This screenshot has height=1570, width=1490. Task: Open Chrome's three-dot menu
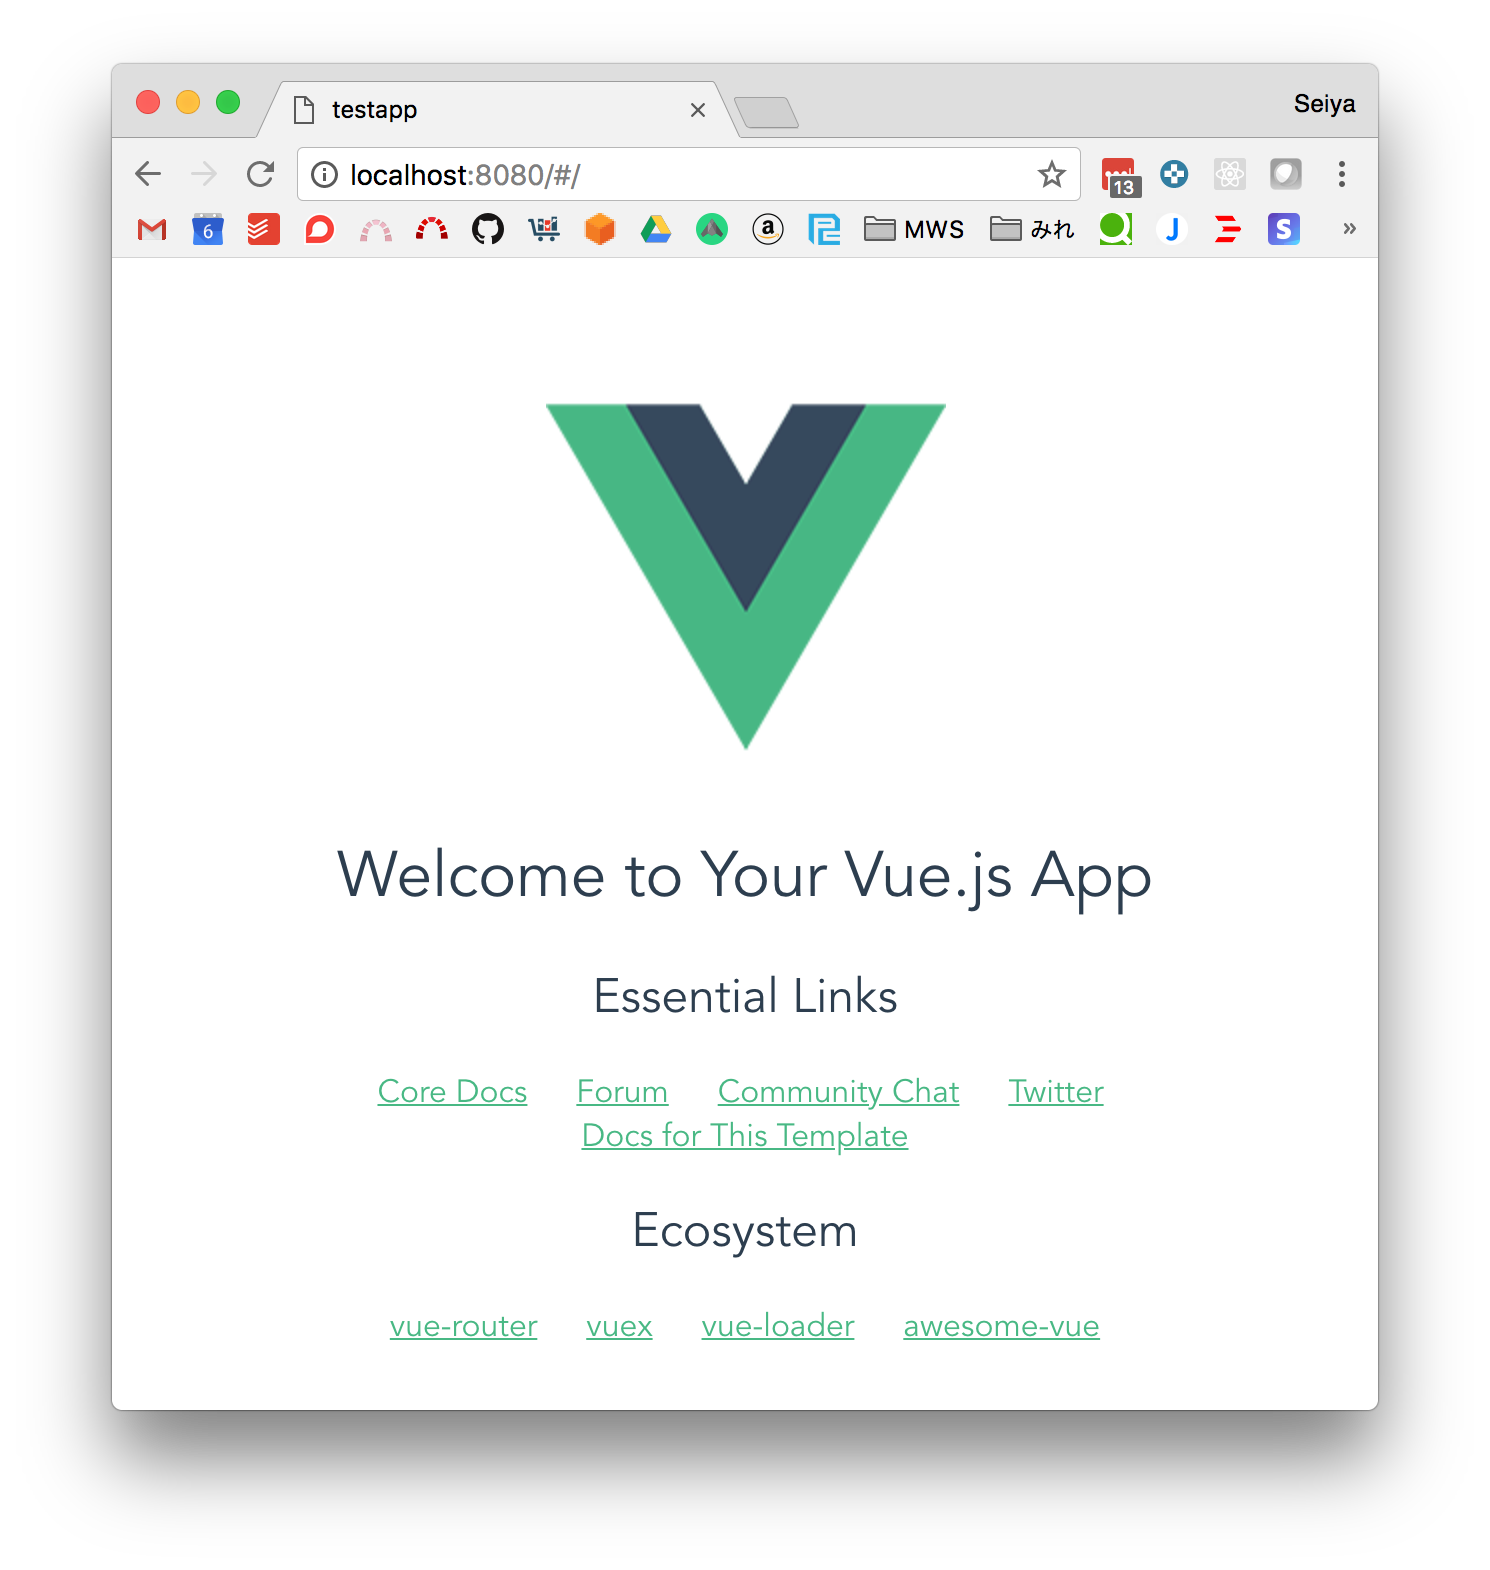pyautogui.click(x=1342, y=174)
